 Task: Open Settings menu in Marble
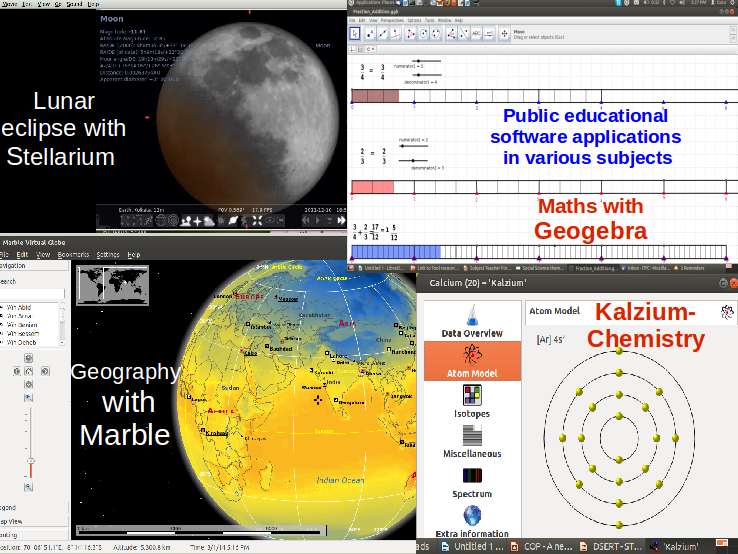click(x=108, y=255)
